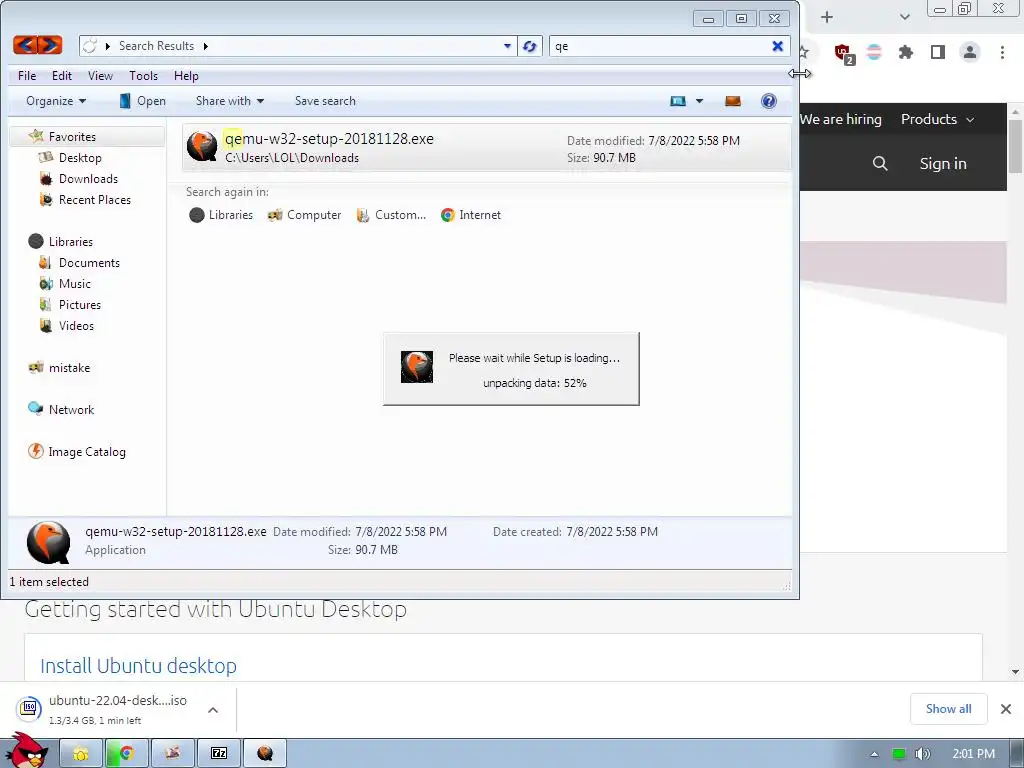Expand the Products menu on Ubuntu site
Image resolution: width=1024 pixels, height=768 pixels.
[937, 119]
